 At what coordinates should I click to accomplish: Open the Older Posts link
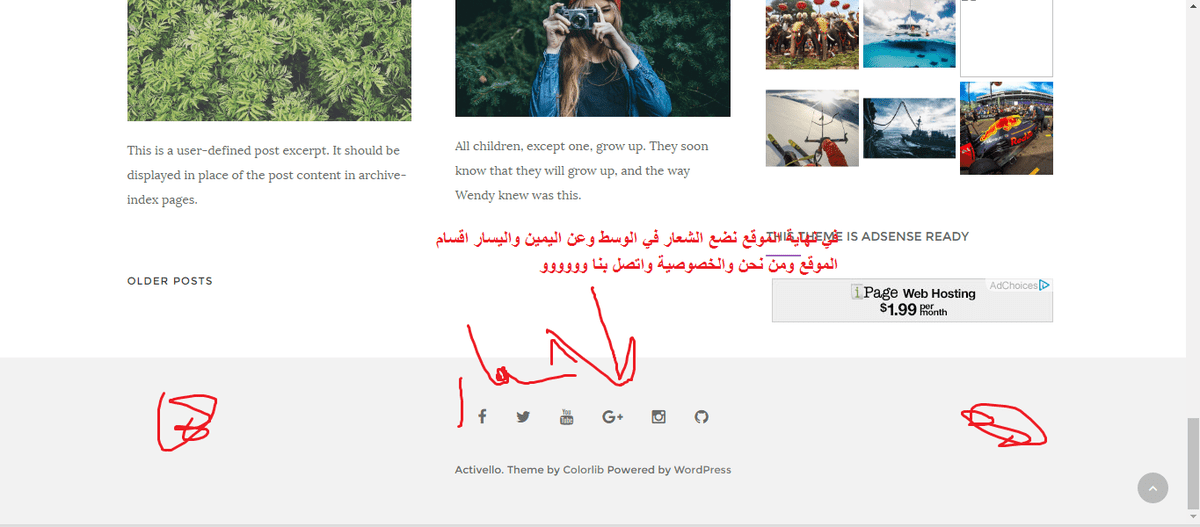170,281
